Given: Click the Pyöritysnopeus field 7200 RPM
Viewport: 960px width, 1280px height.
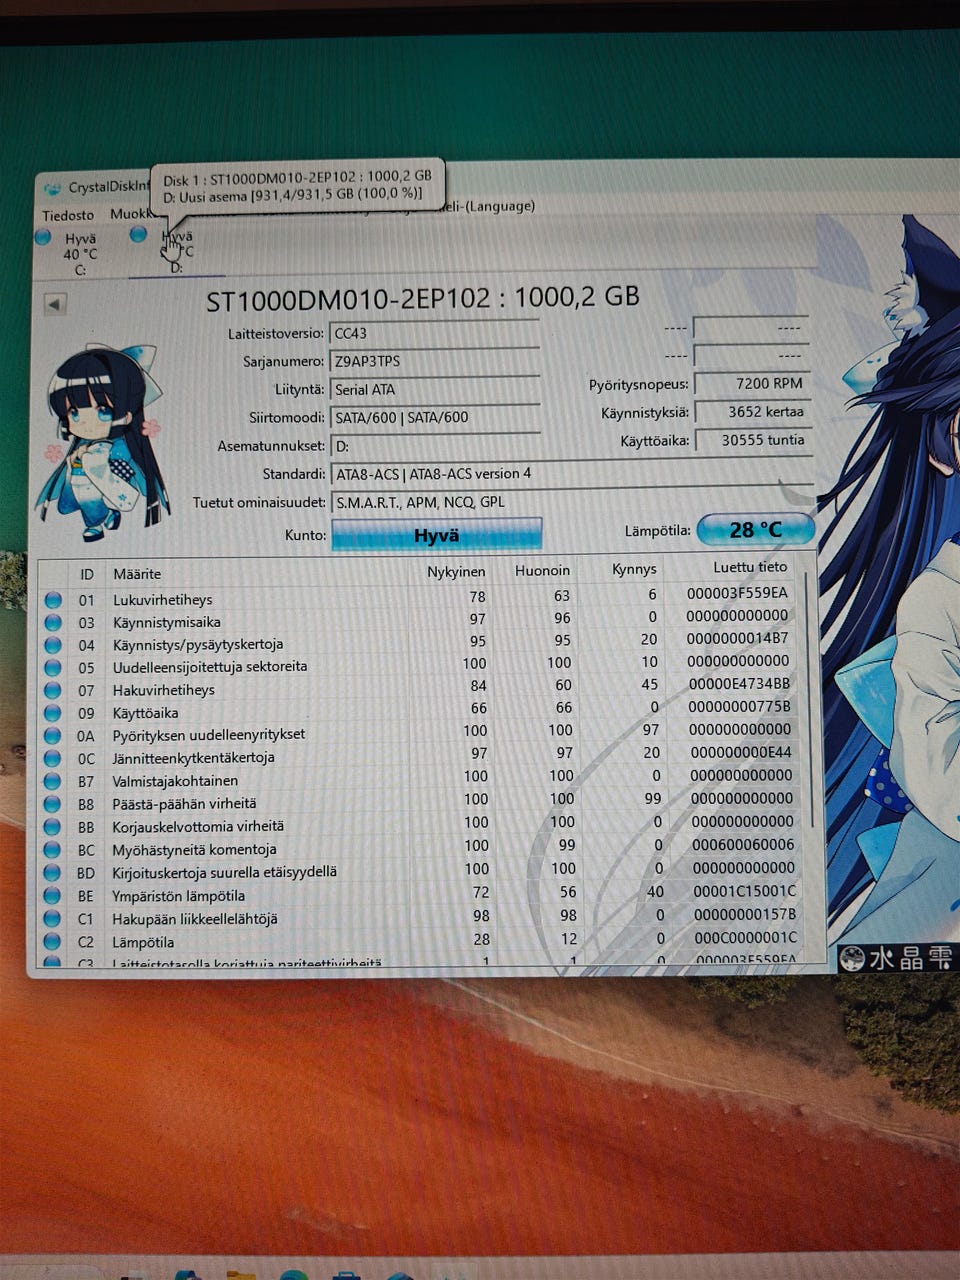Looking at the screenshot, I should [x=751, y=383].
